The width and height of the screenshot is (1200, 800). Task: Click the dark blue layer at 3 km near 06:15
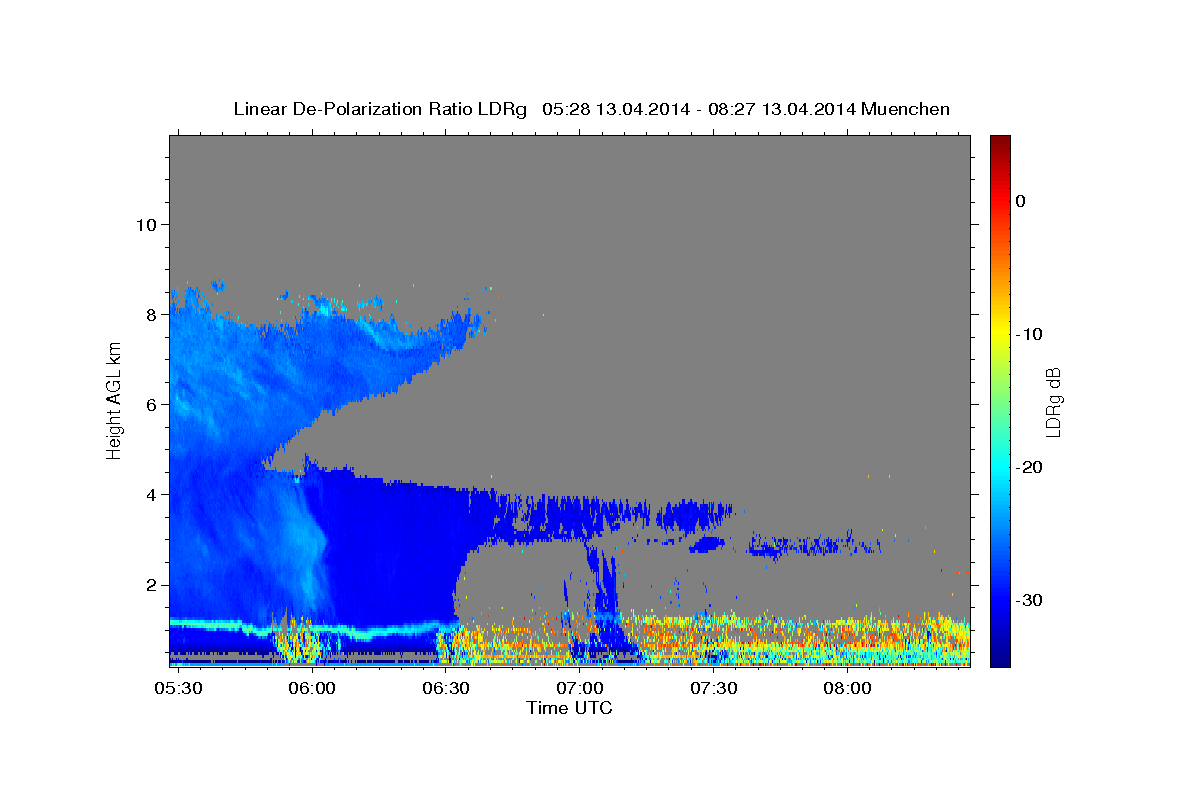[380, 540]
